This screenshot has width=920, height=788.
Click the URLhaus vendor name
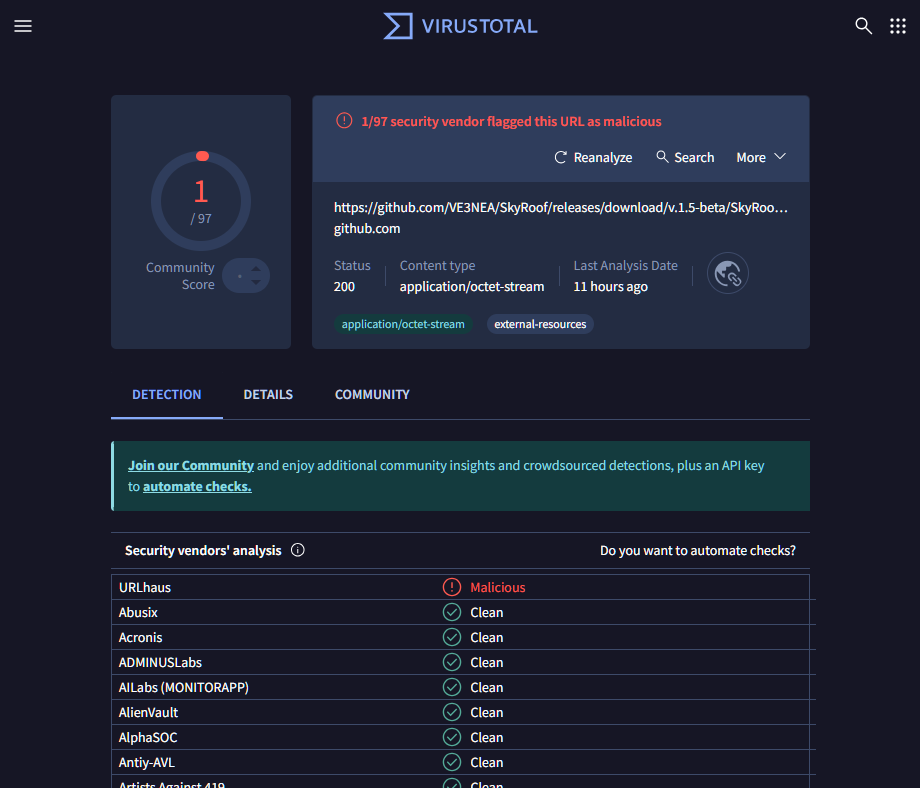(144, 587)
